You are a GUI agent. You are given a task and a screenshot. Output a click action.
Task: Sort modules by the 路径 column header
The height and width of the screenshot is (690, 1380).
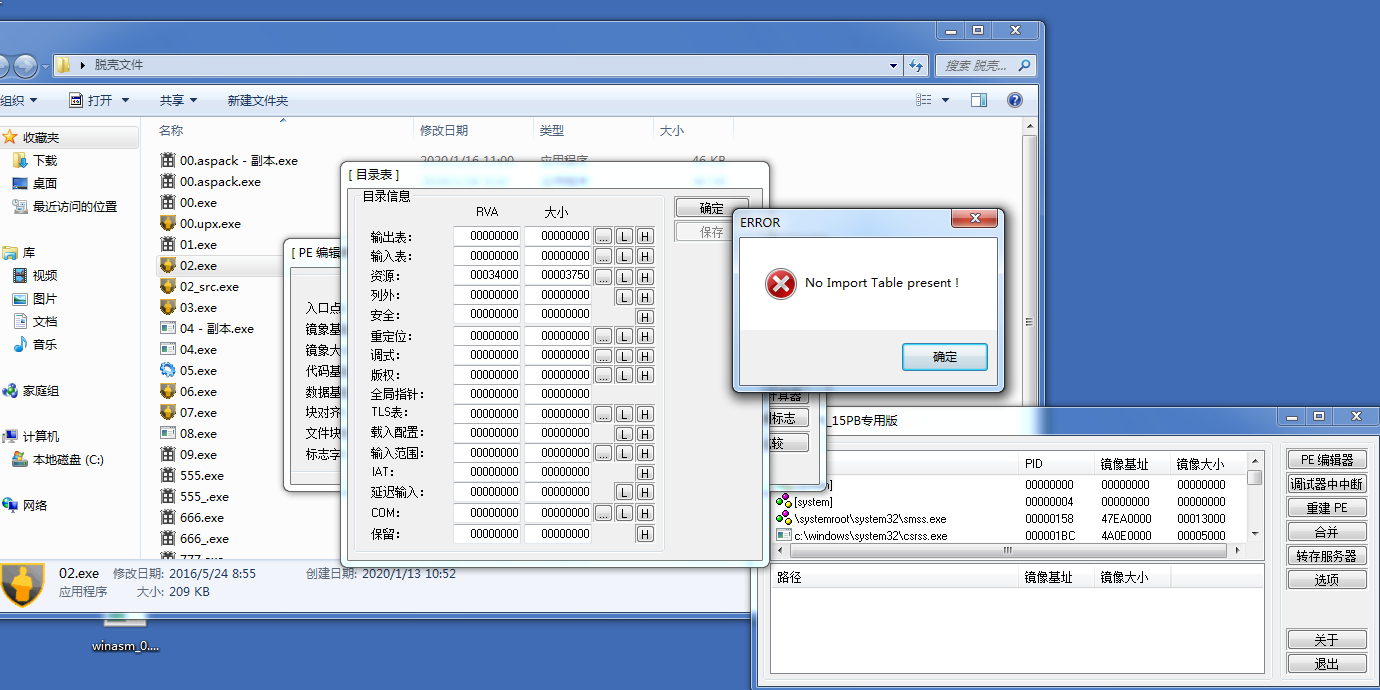[895, 577]
